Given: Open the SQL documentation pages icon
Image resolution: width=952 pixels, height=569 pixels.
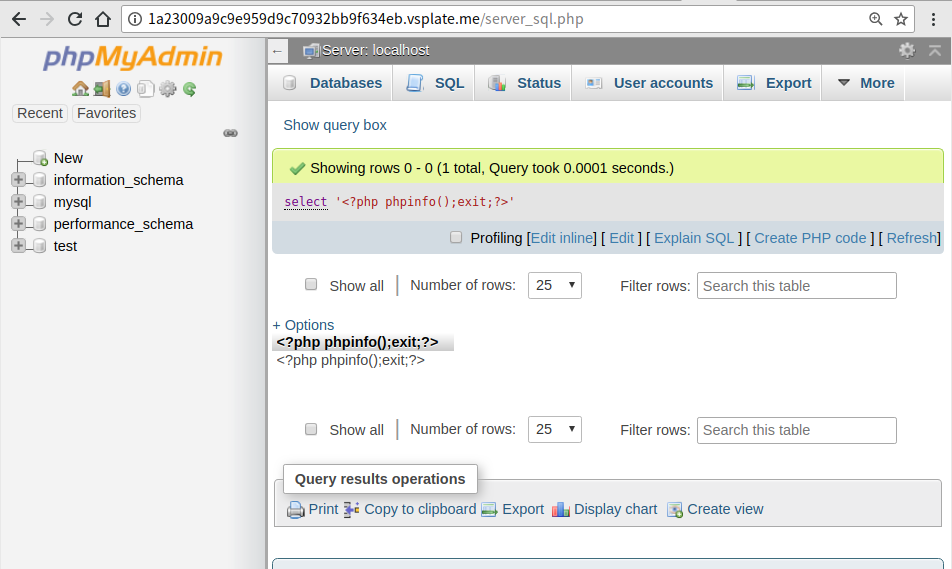Looking at the screenshot, I should [x=146, y=89].
